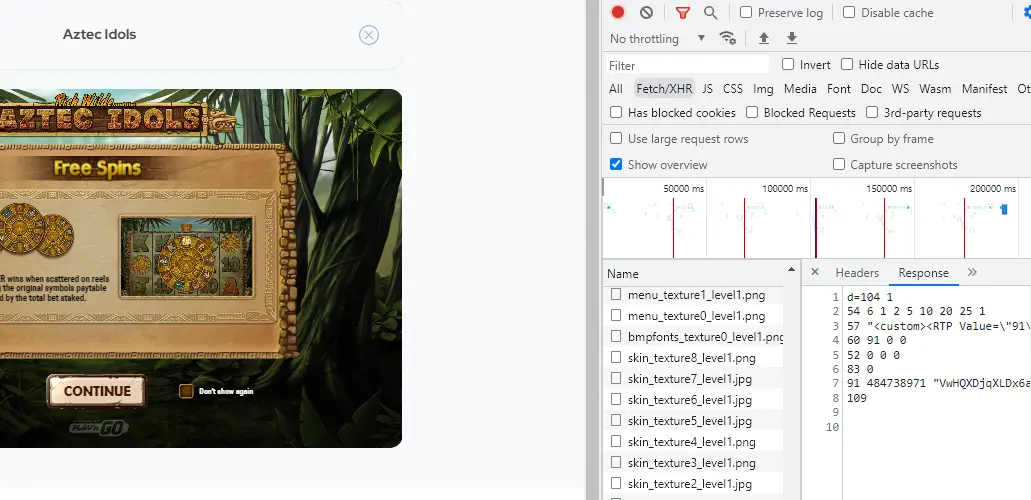Select the Manifest type filter
This screenshot has height=500, width=1031.
point(984,89)
